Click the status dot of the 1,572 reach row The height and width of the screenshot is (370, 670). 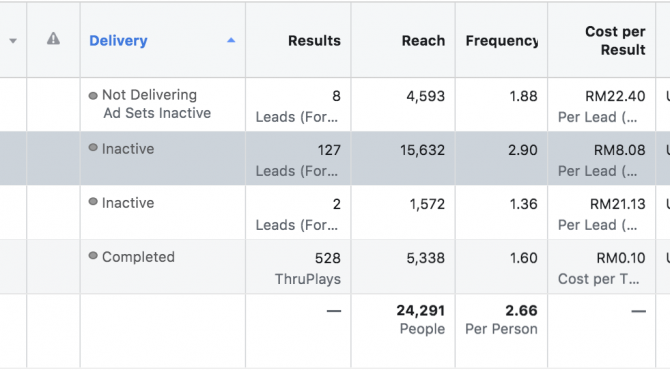93,202
